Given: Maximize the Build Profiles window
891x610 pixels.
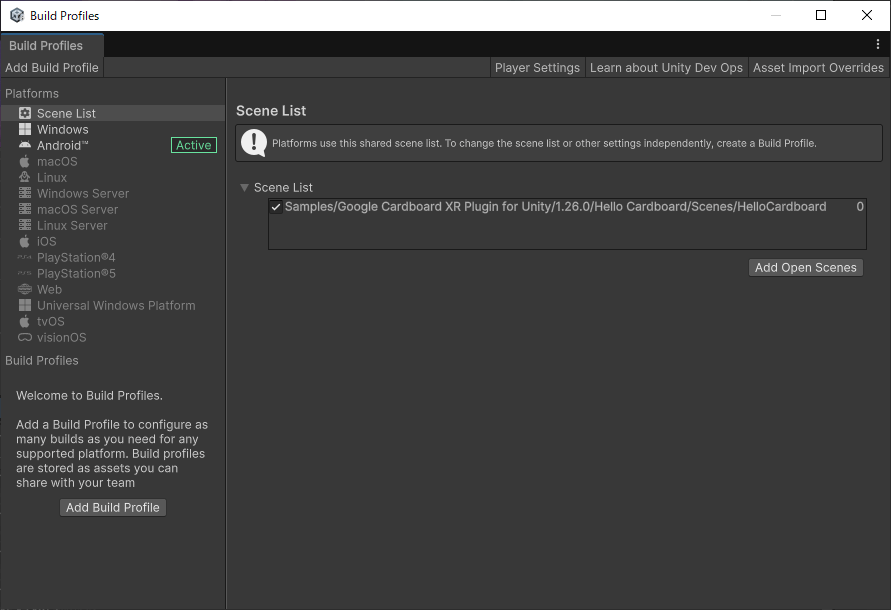Looking at the screenshot, I should click(821, 15).
